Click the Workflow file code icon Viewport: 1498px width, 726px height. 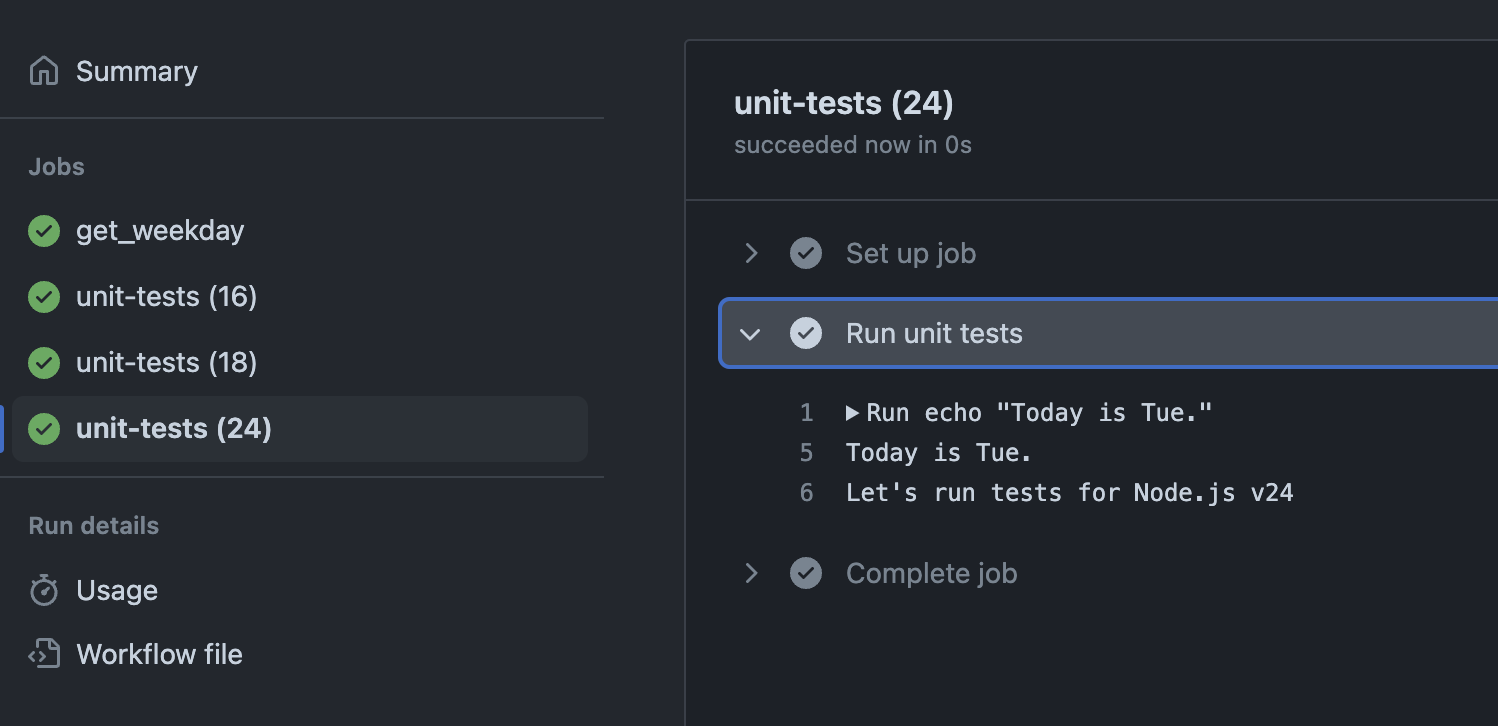click(44, 654)
